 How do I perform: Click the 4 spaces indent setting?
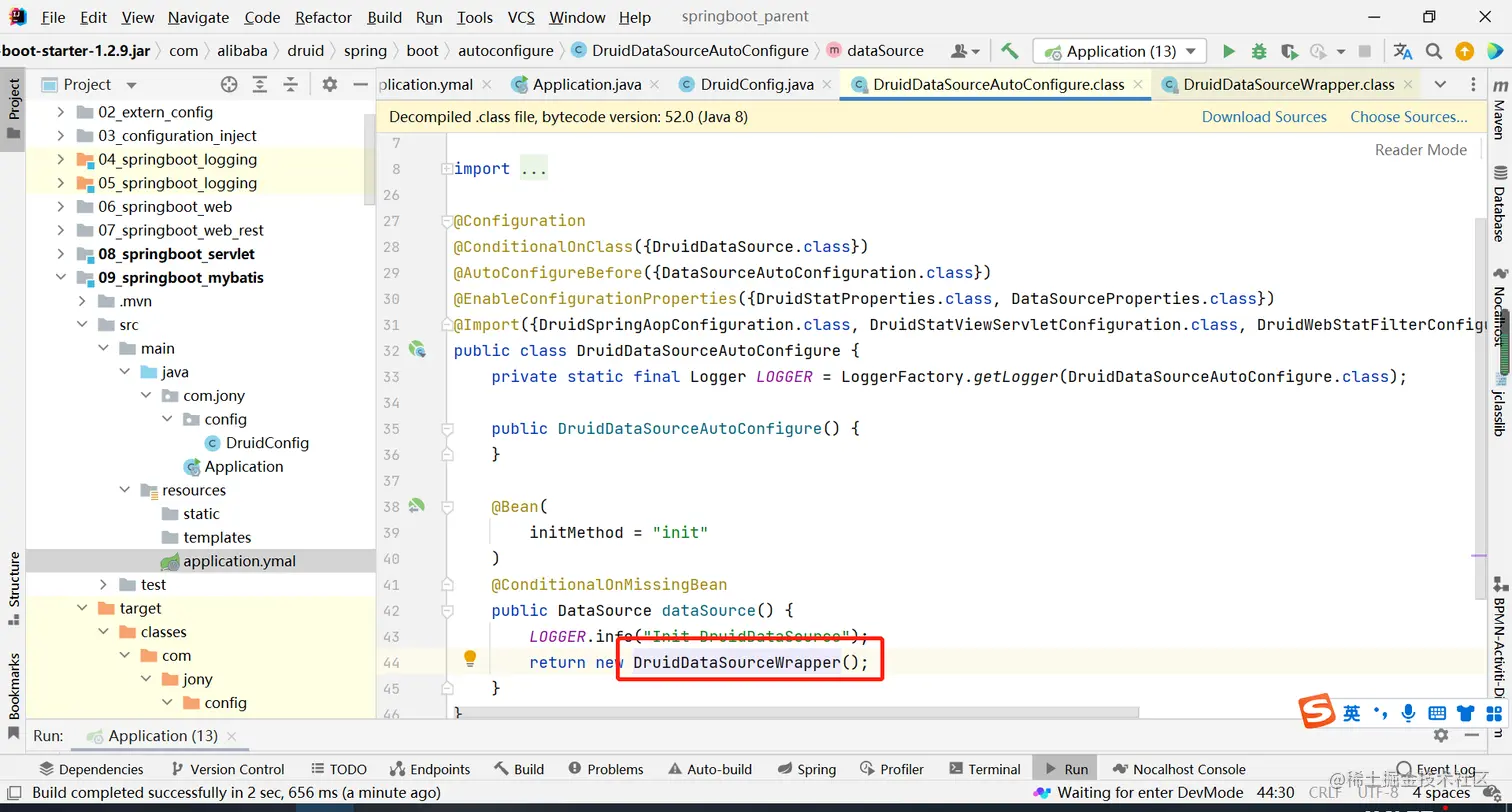(1441, 792)
